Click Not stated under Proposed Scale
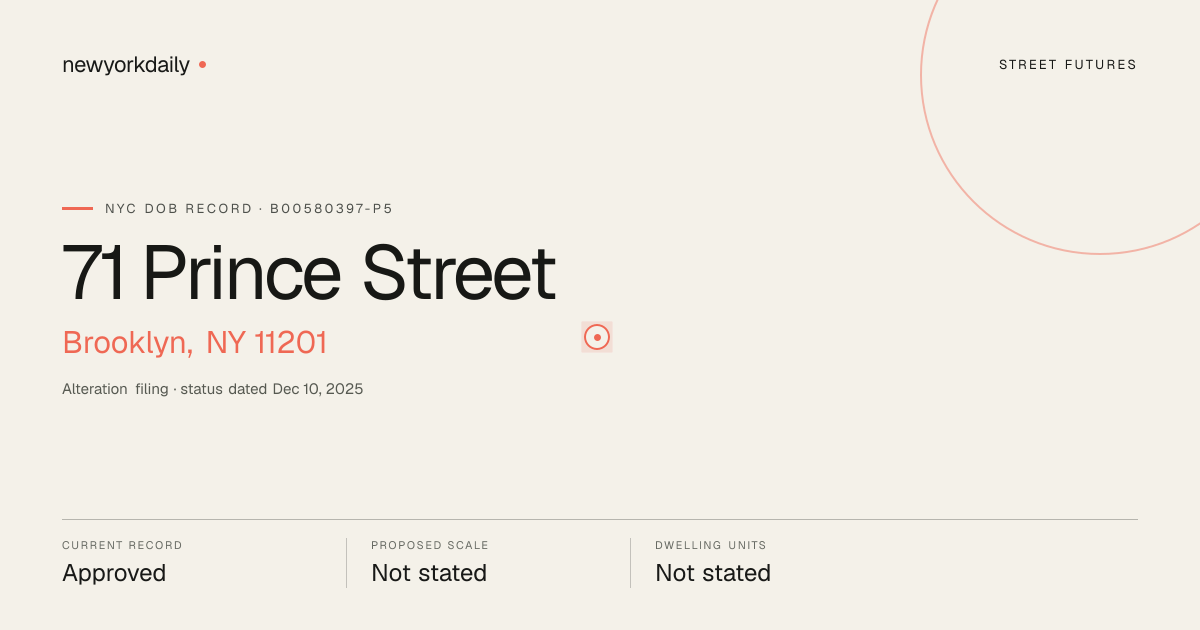The width and height of the screenshot is (1200, 630). (429, 573)
